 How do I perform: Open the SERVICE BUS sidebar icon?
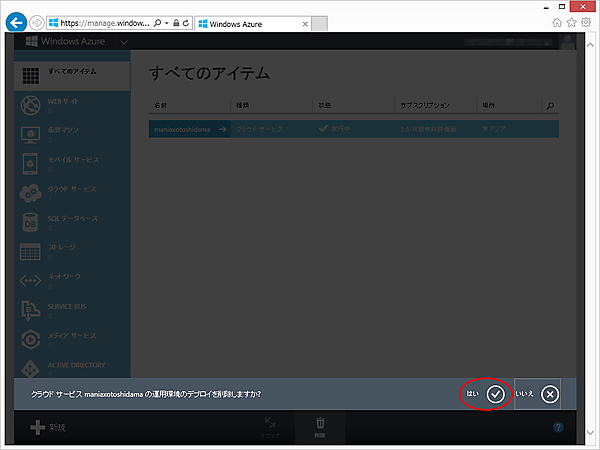pyautogui.click(x=30, y=308)
